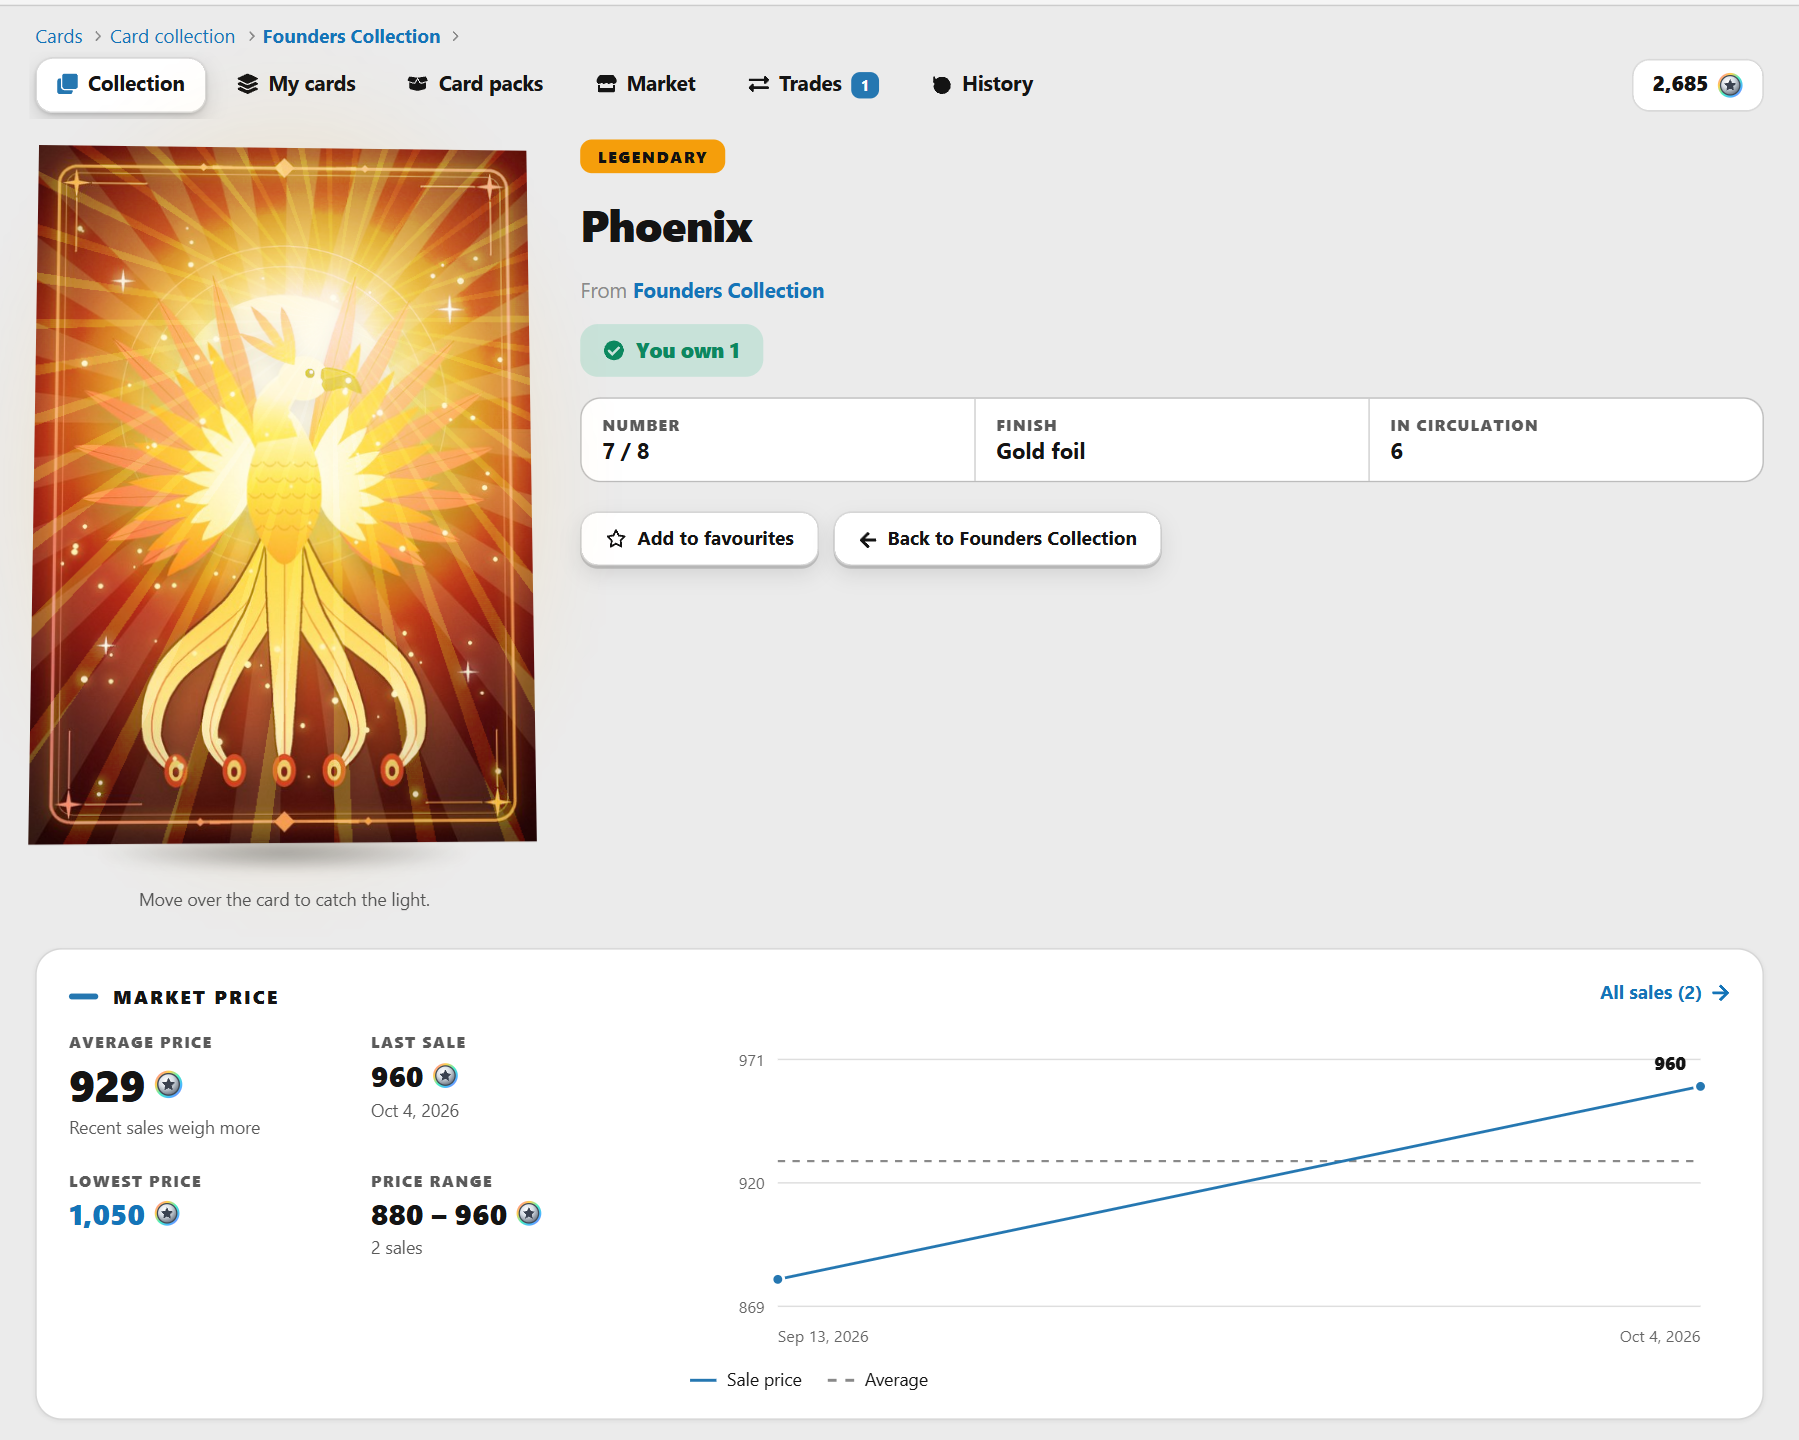The width and height of the screenshot is (1799, 1440).
Task: Click the 'Gold foil' finish value
Action: pos(1040,452)
